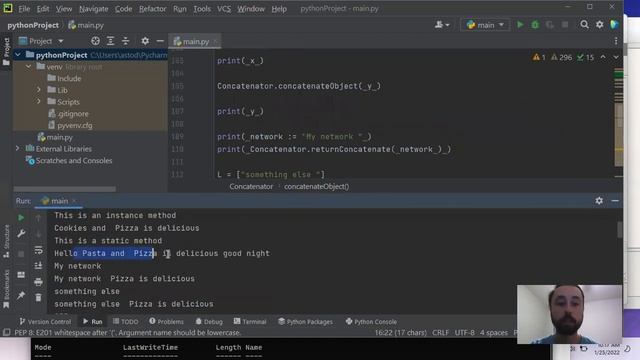Open the File menu
The image size is (640, 360).
pyautogui.click(x=24, y=9)
